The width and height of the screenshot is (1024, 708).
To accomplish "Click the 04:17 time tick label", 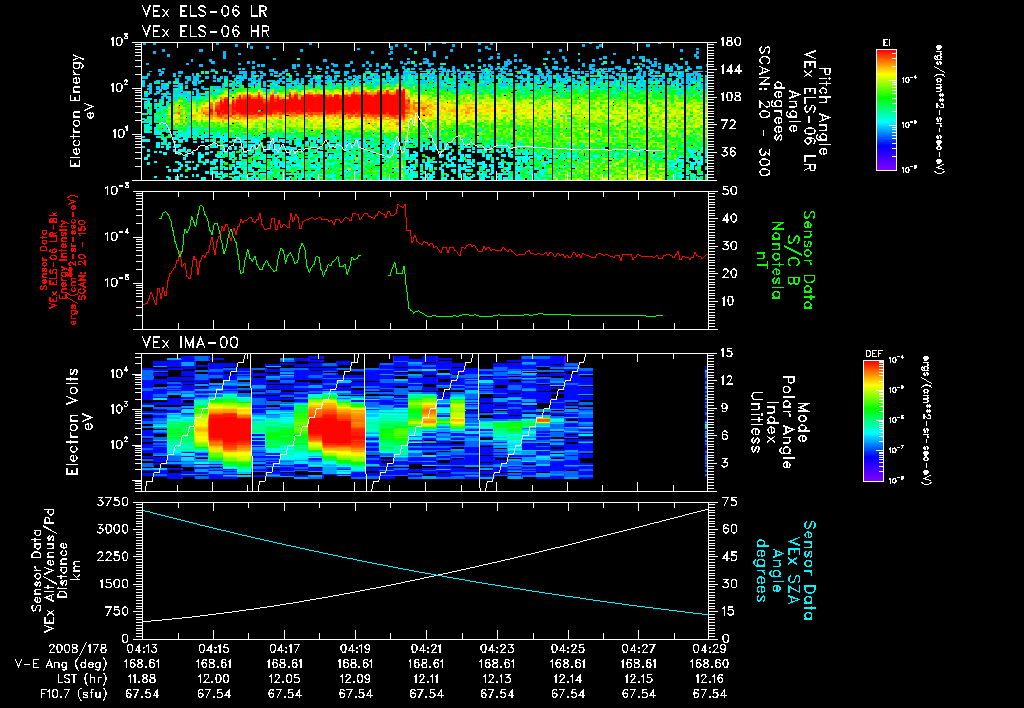I will (x=284, y=649).
